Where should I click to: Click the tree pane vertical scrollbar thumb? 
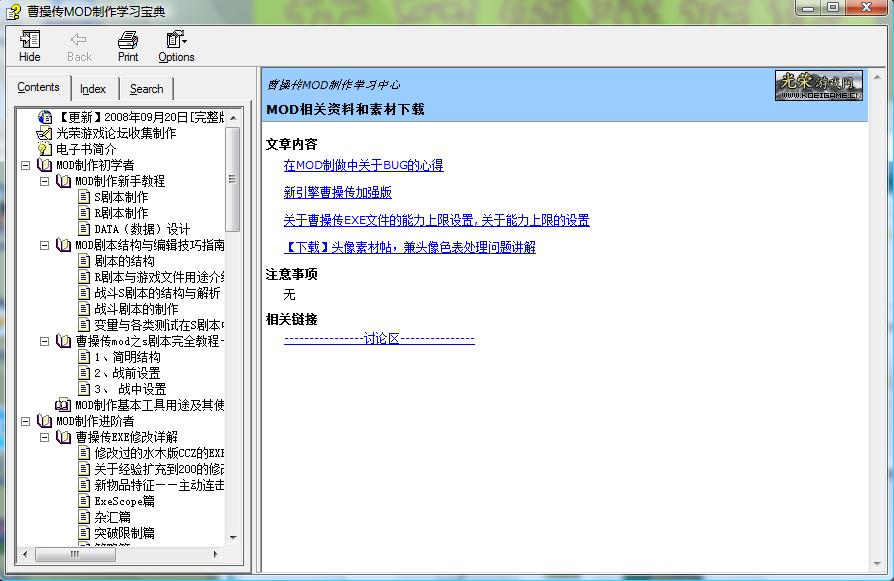[x=232, y=179]
